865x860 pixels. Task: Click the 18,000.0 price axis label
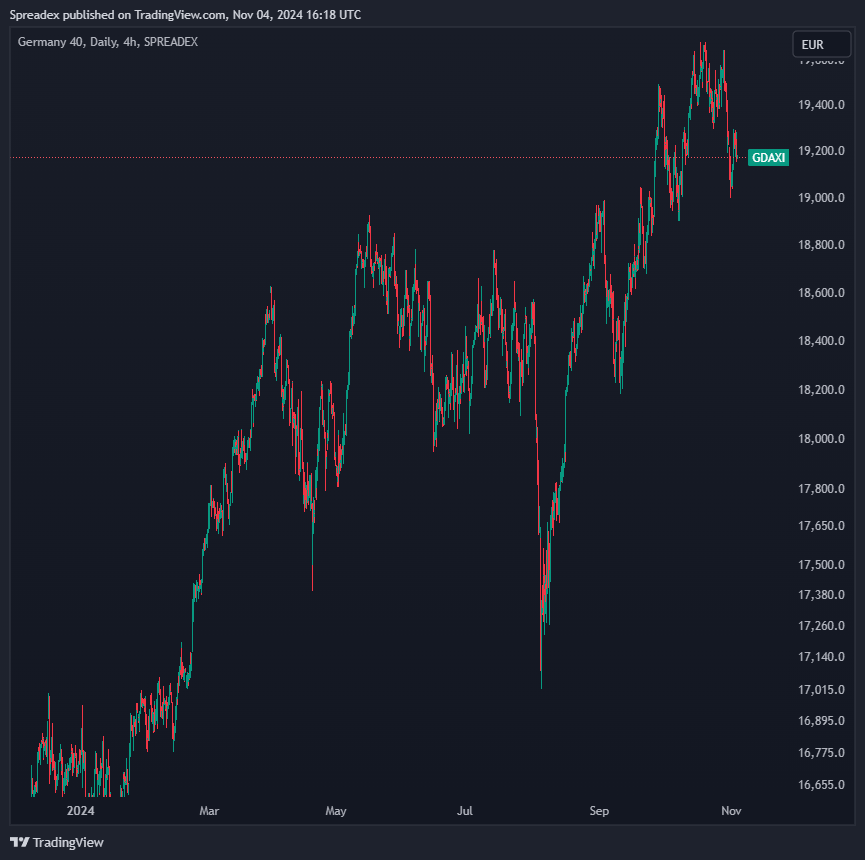821,439
